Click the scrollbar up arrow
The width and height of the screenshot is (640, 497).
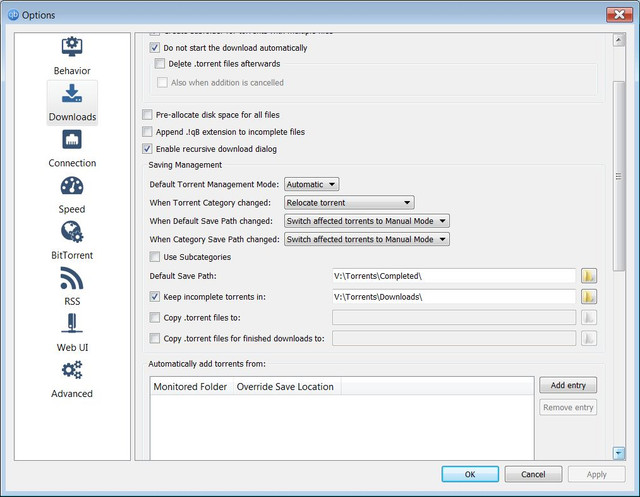[619, 40]
